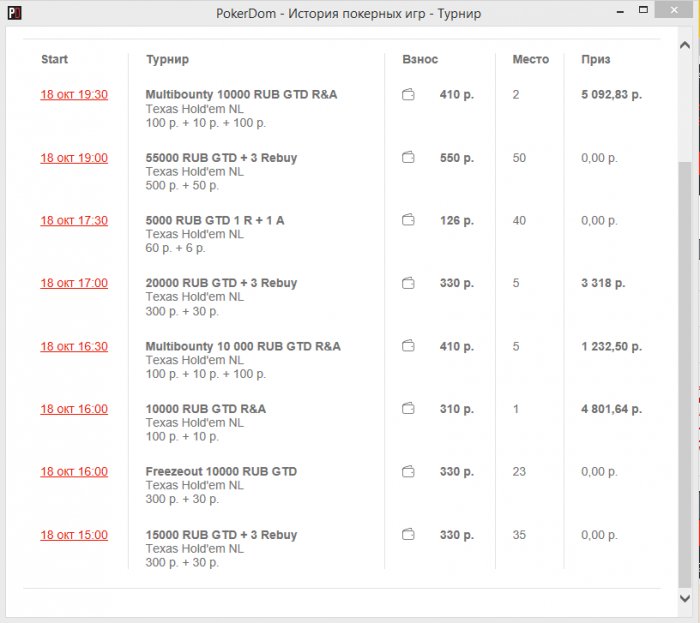
Task: Click the scrollbar down arrow
Action: pos(685,598)
